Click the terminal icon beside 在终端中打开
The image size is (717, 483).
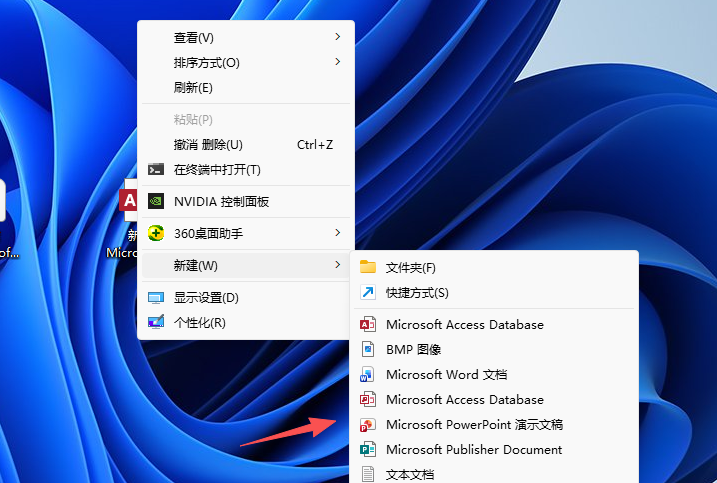156,170
